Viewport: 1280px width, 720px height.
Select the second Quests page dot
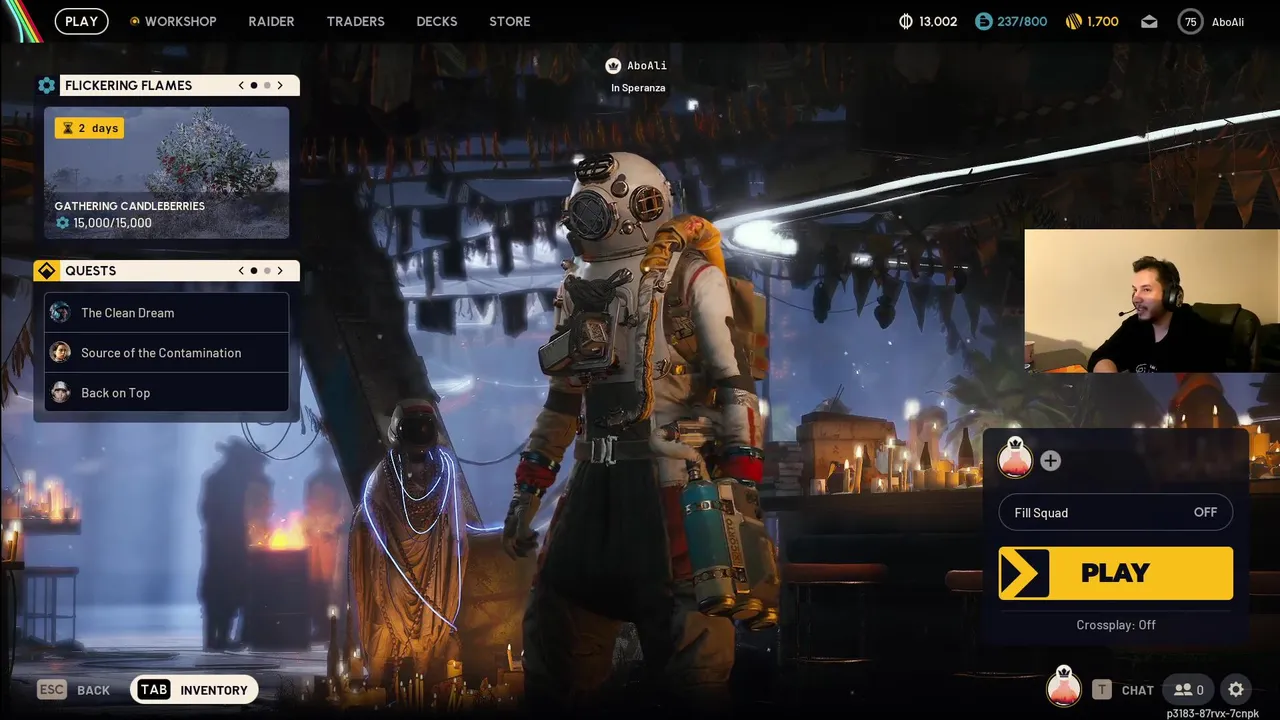coord(267,271)
